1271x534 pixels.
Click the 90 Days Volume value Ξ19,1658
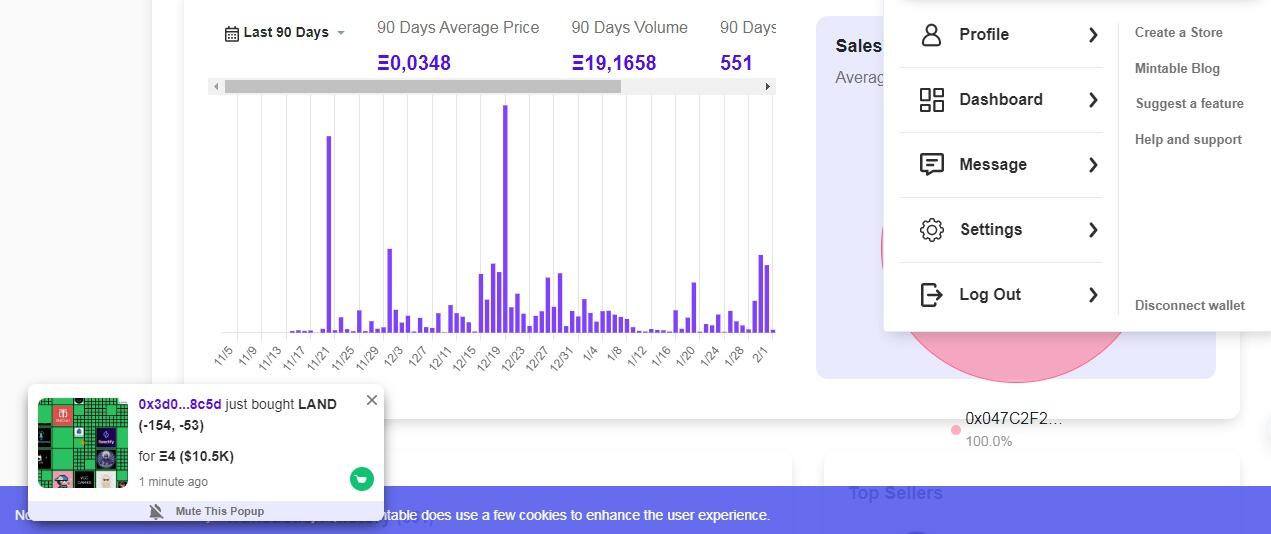[x=614, y=63]
